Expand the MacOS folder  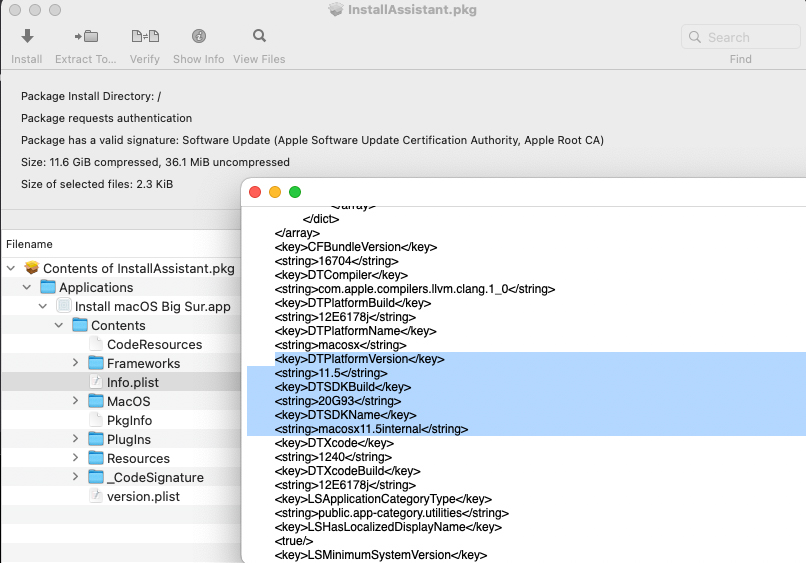(76, 401)
